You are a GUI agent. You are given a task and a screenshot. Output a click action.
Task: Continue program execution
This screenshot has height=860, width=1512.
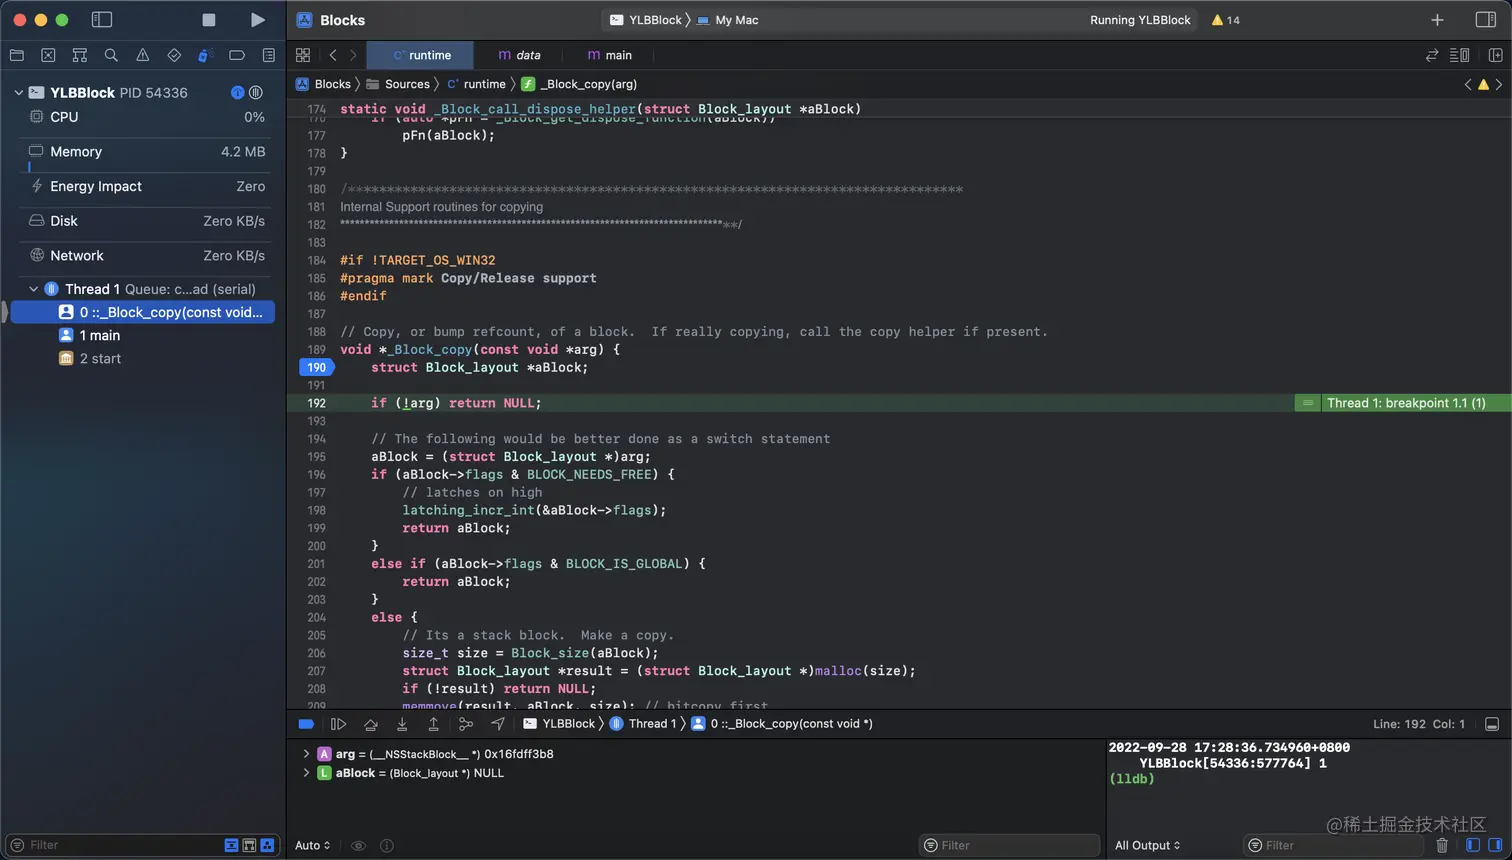click(338, 724)
